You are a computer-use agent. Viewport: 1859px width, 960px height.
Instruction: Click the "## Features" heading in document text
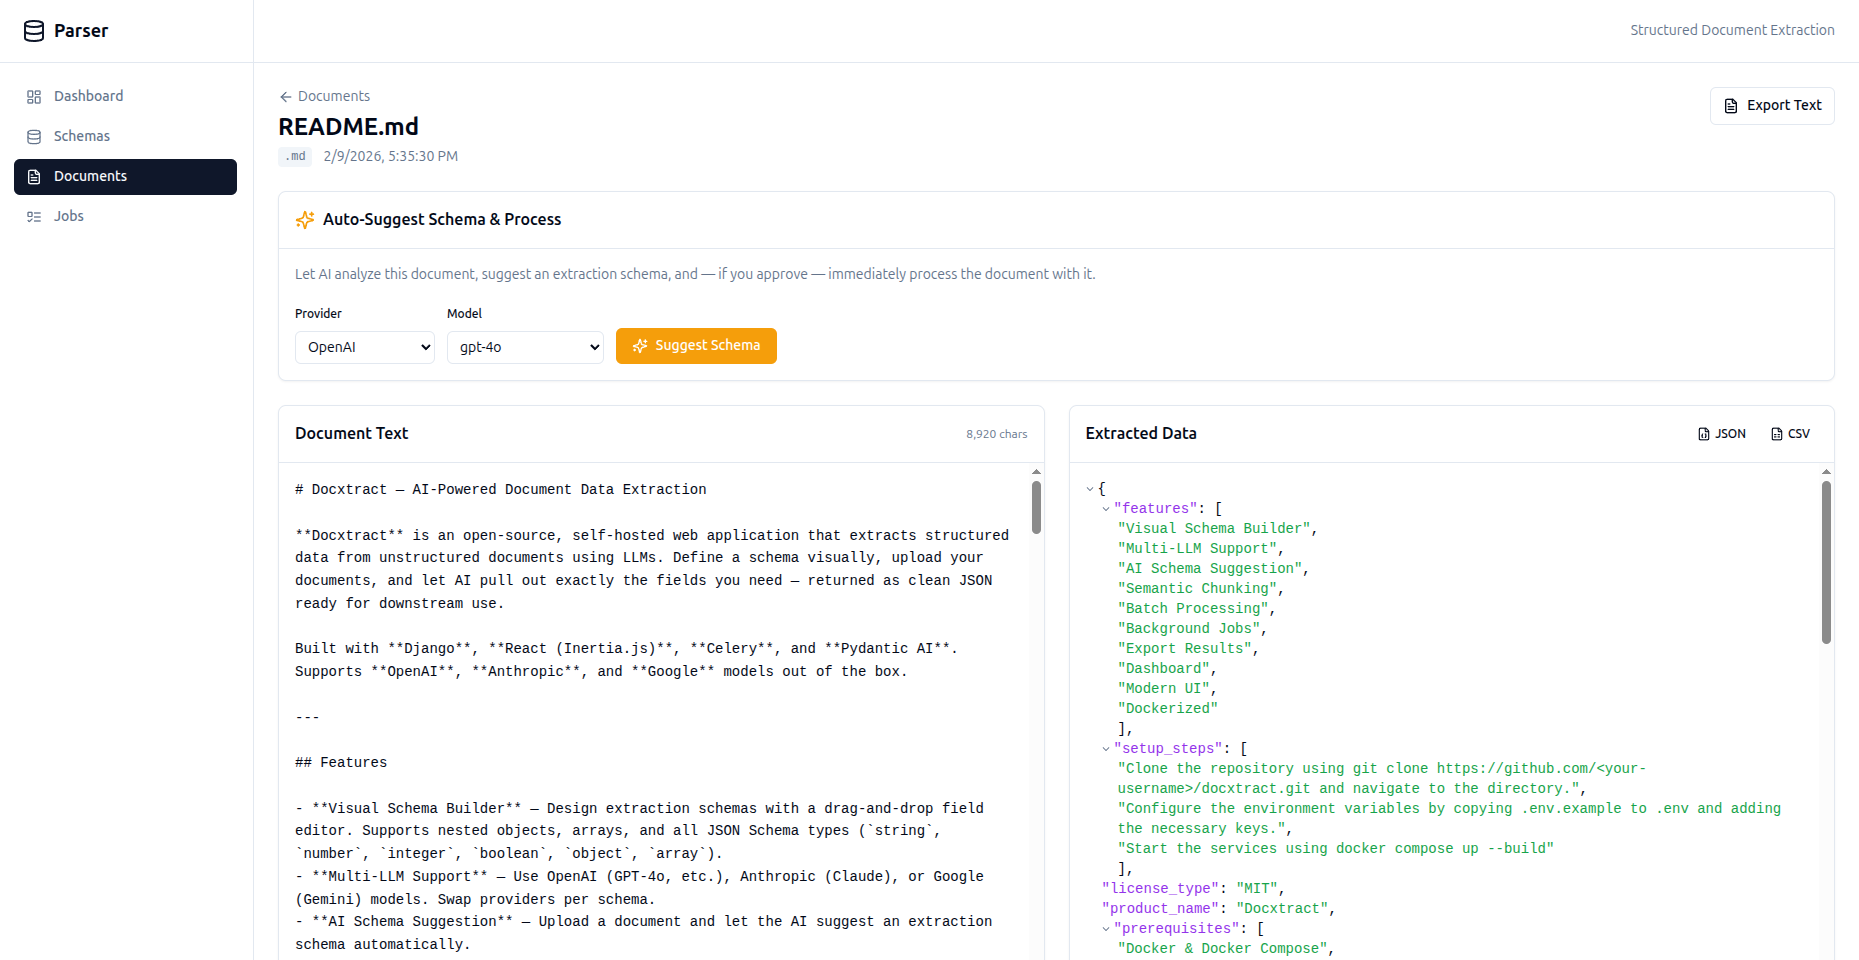(341, 763)
